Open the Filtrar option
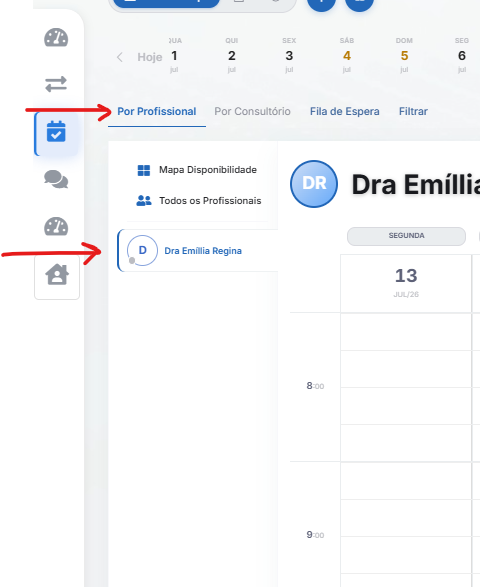 413,112
